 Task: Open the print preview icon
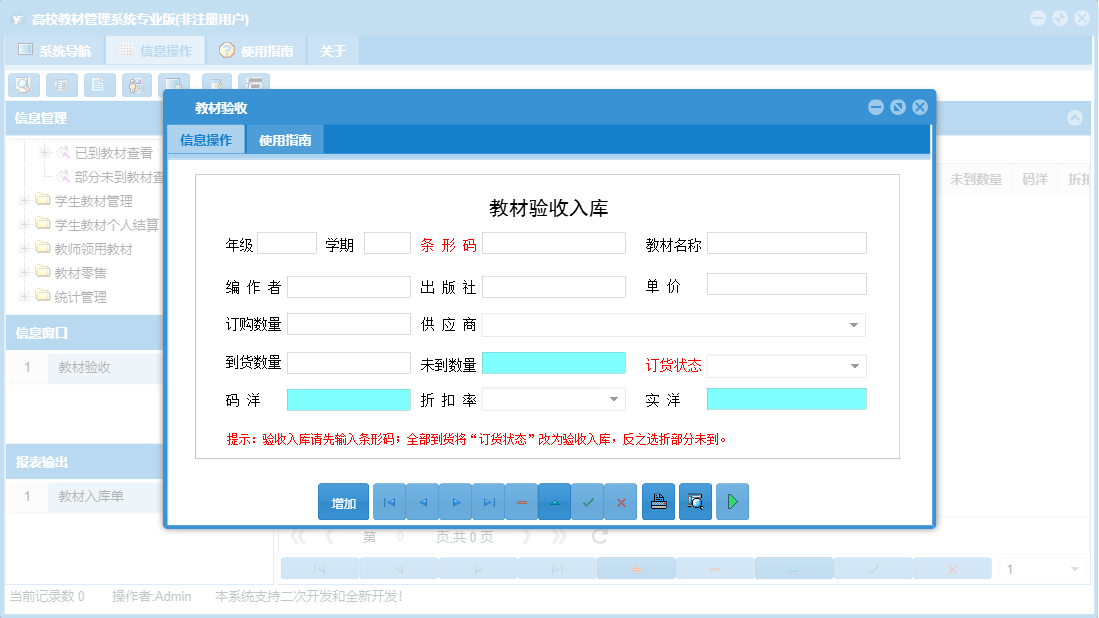[x=695, y=501]
